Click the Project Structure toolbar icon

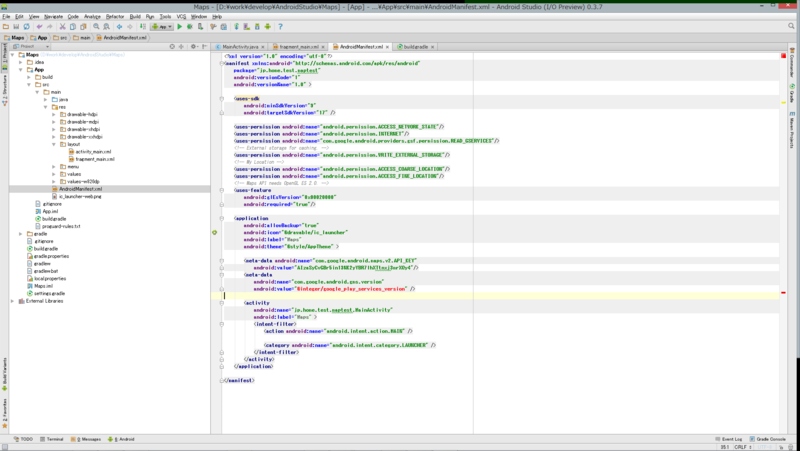click(x=223, y=27)
